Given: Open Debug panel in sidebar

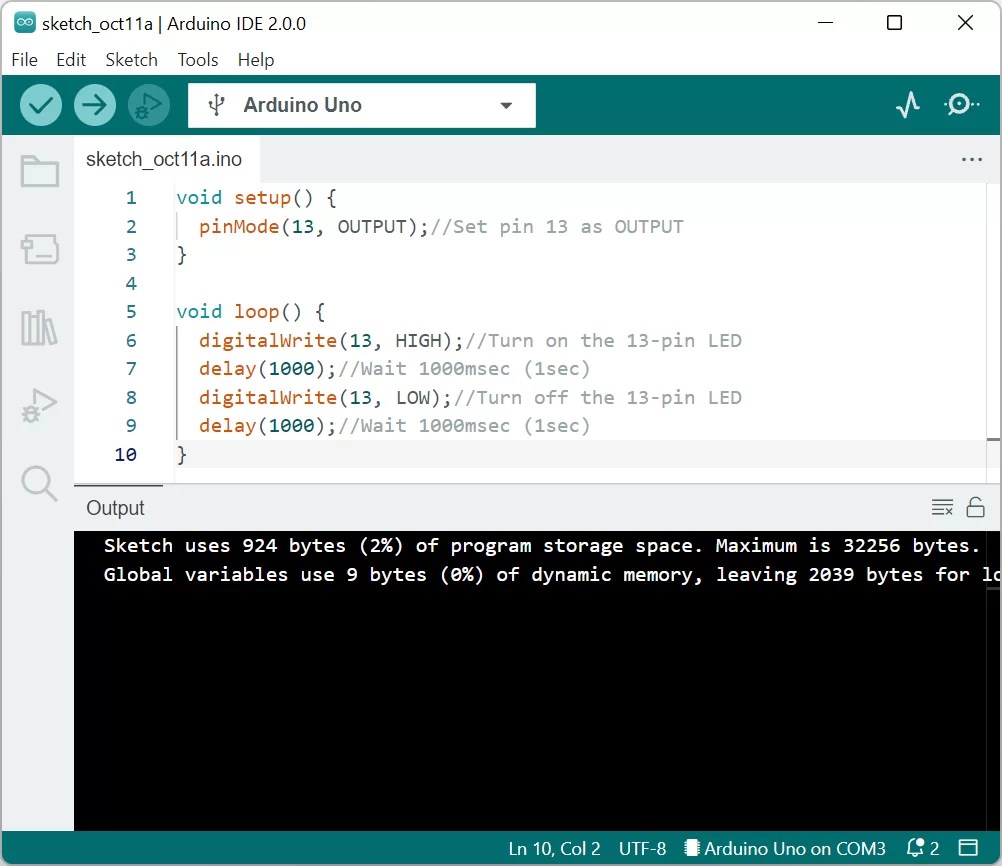Looking at the screenshot, I should pos(40,405).
